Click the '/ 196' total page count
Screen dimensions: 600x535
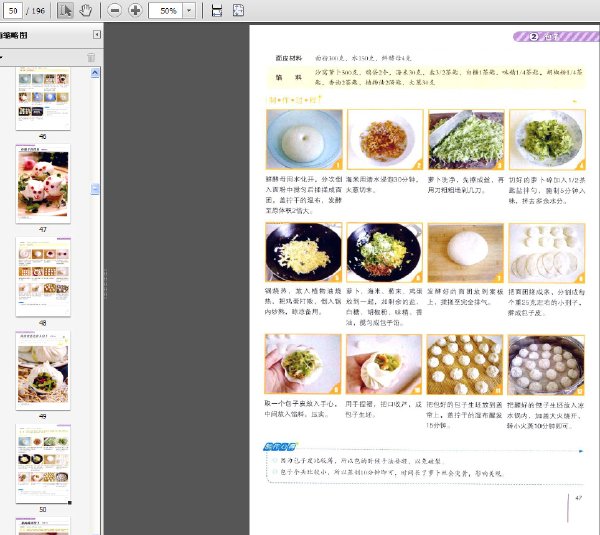pyautogui.click(x=36, y=11)
